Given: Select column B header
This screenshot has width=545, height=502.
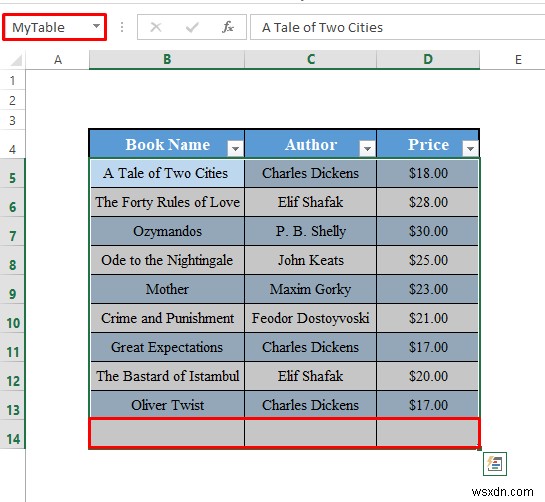Looking at the screenshot, I should pos(167,60).
